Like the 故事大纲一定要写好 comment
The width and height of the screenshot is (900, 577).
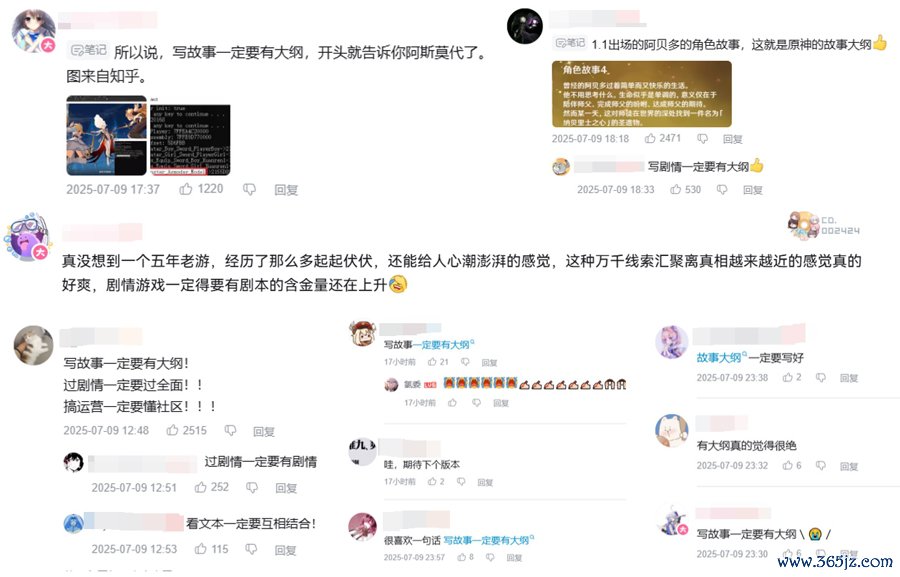tap(788, 377)
